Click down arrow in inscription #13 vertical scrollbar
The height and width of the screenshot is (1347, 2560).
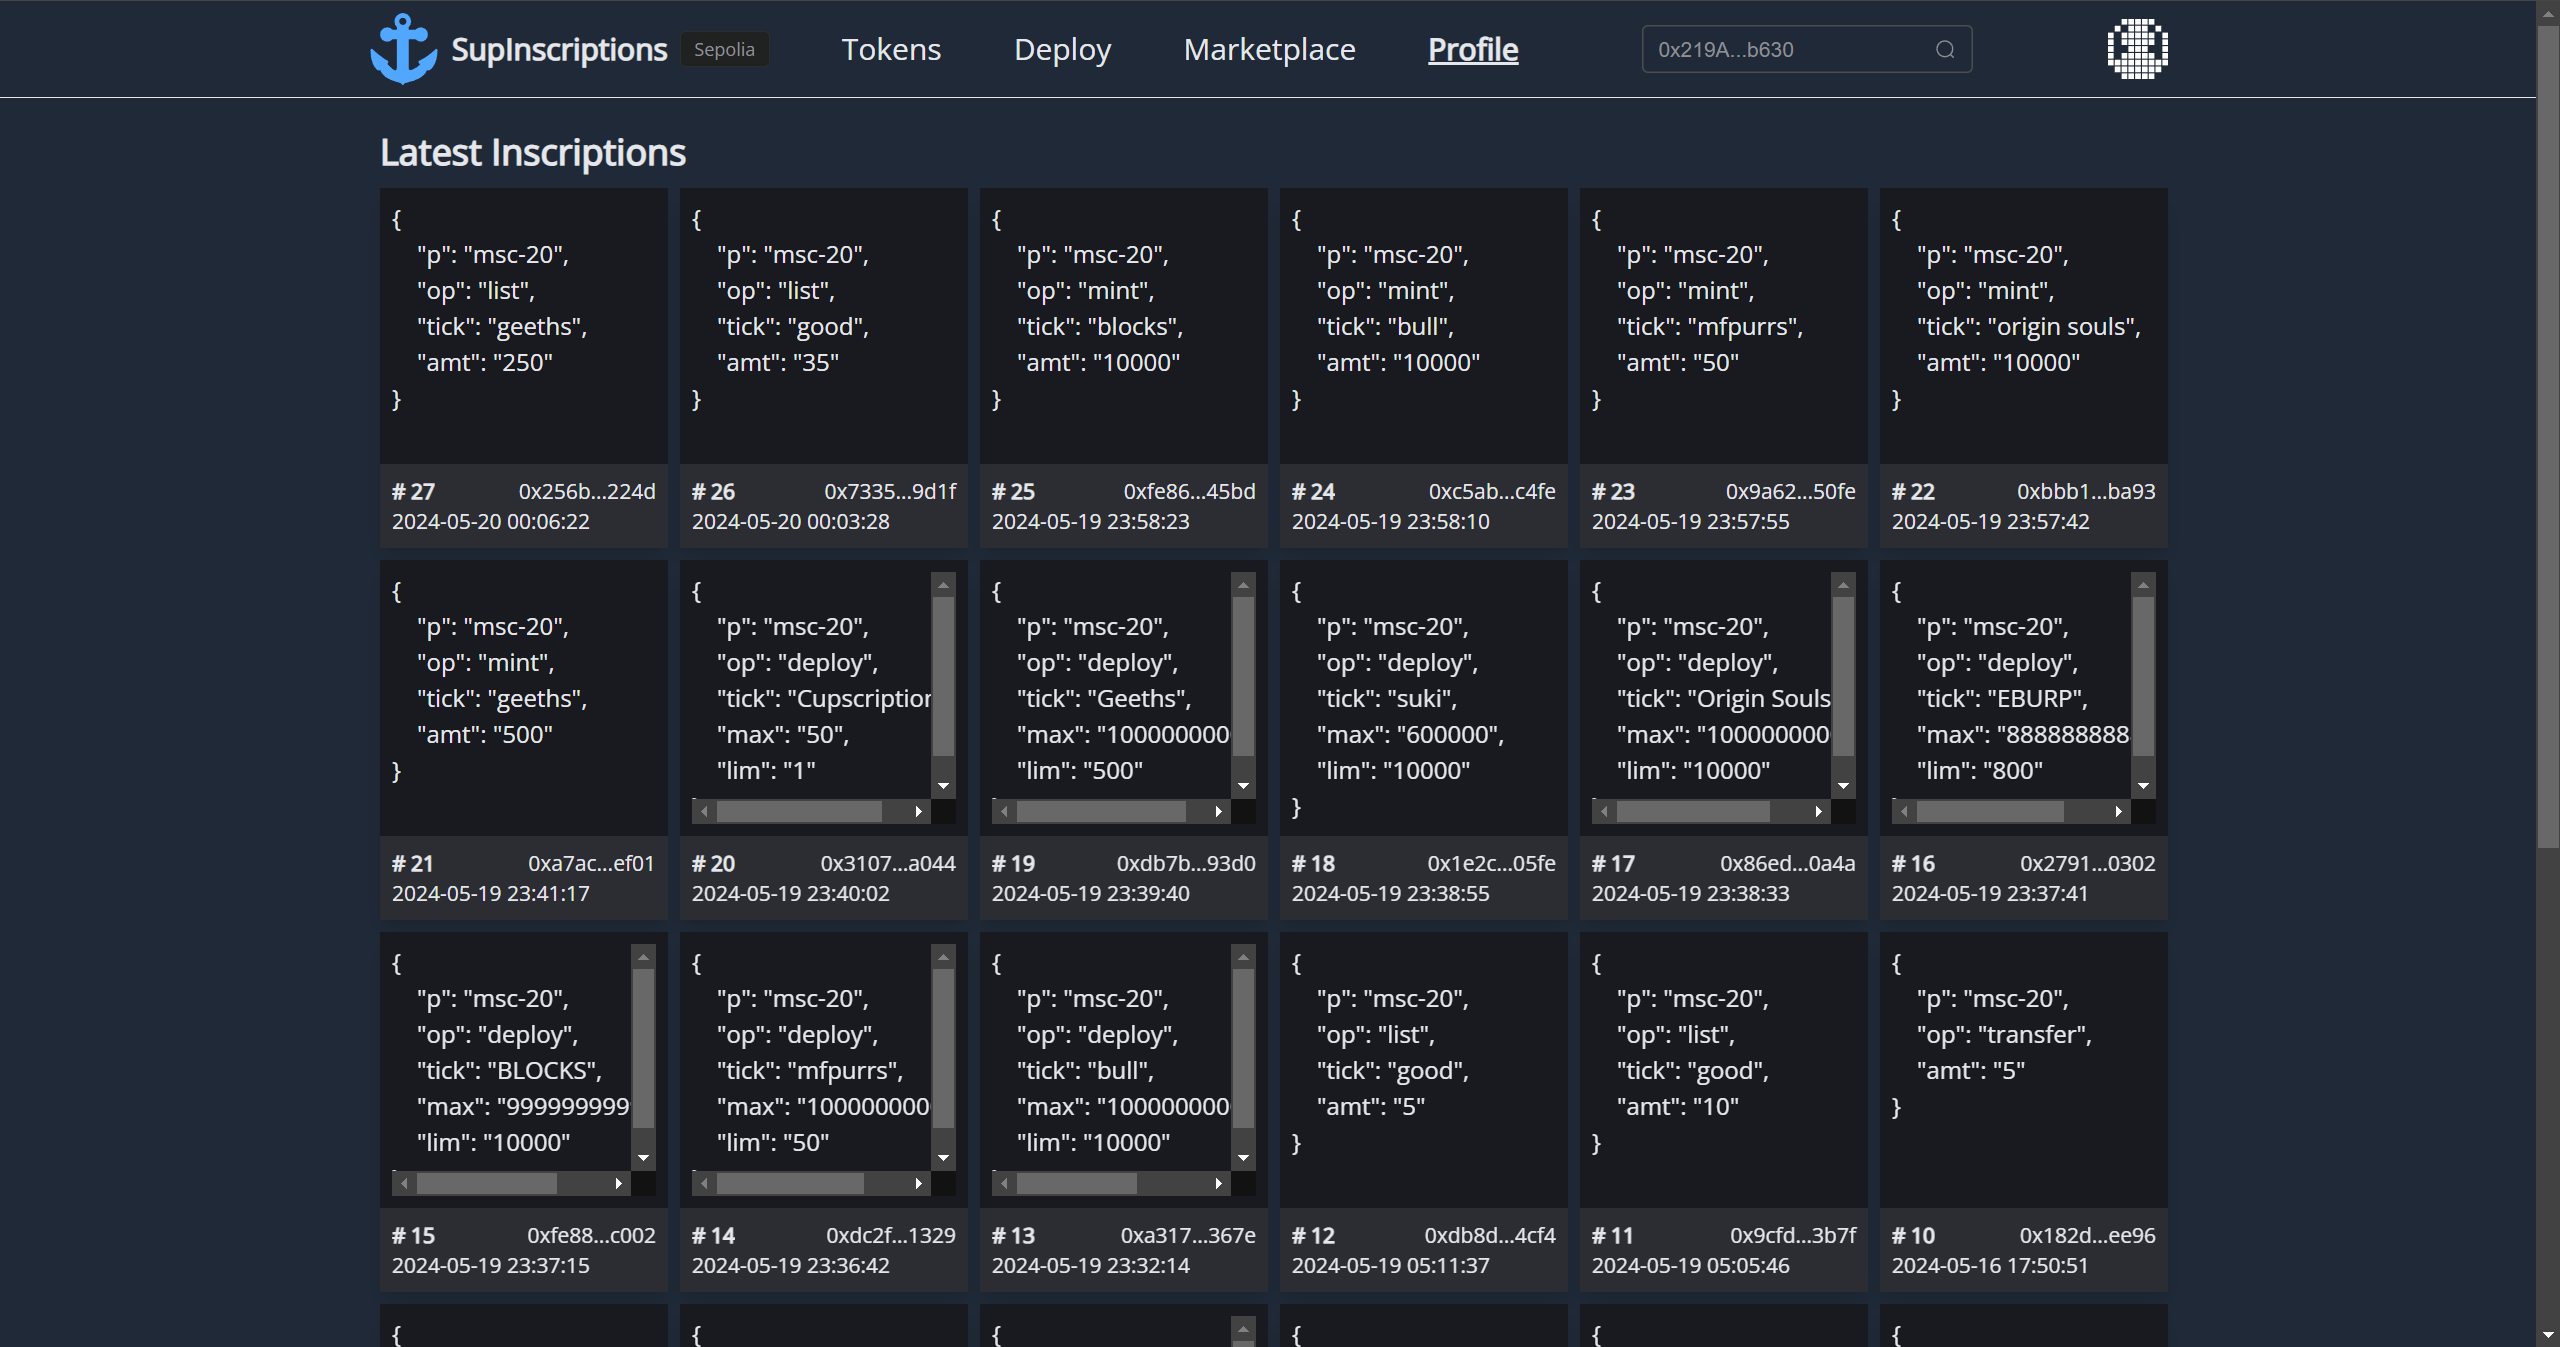coord(1243,1158)
